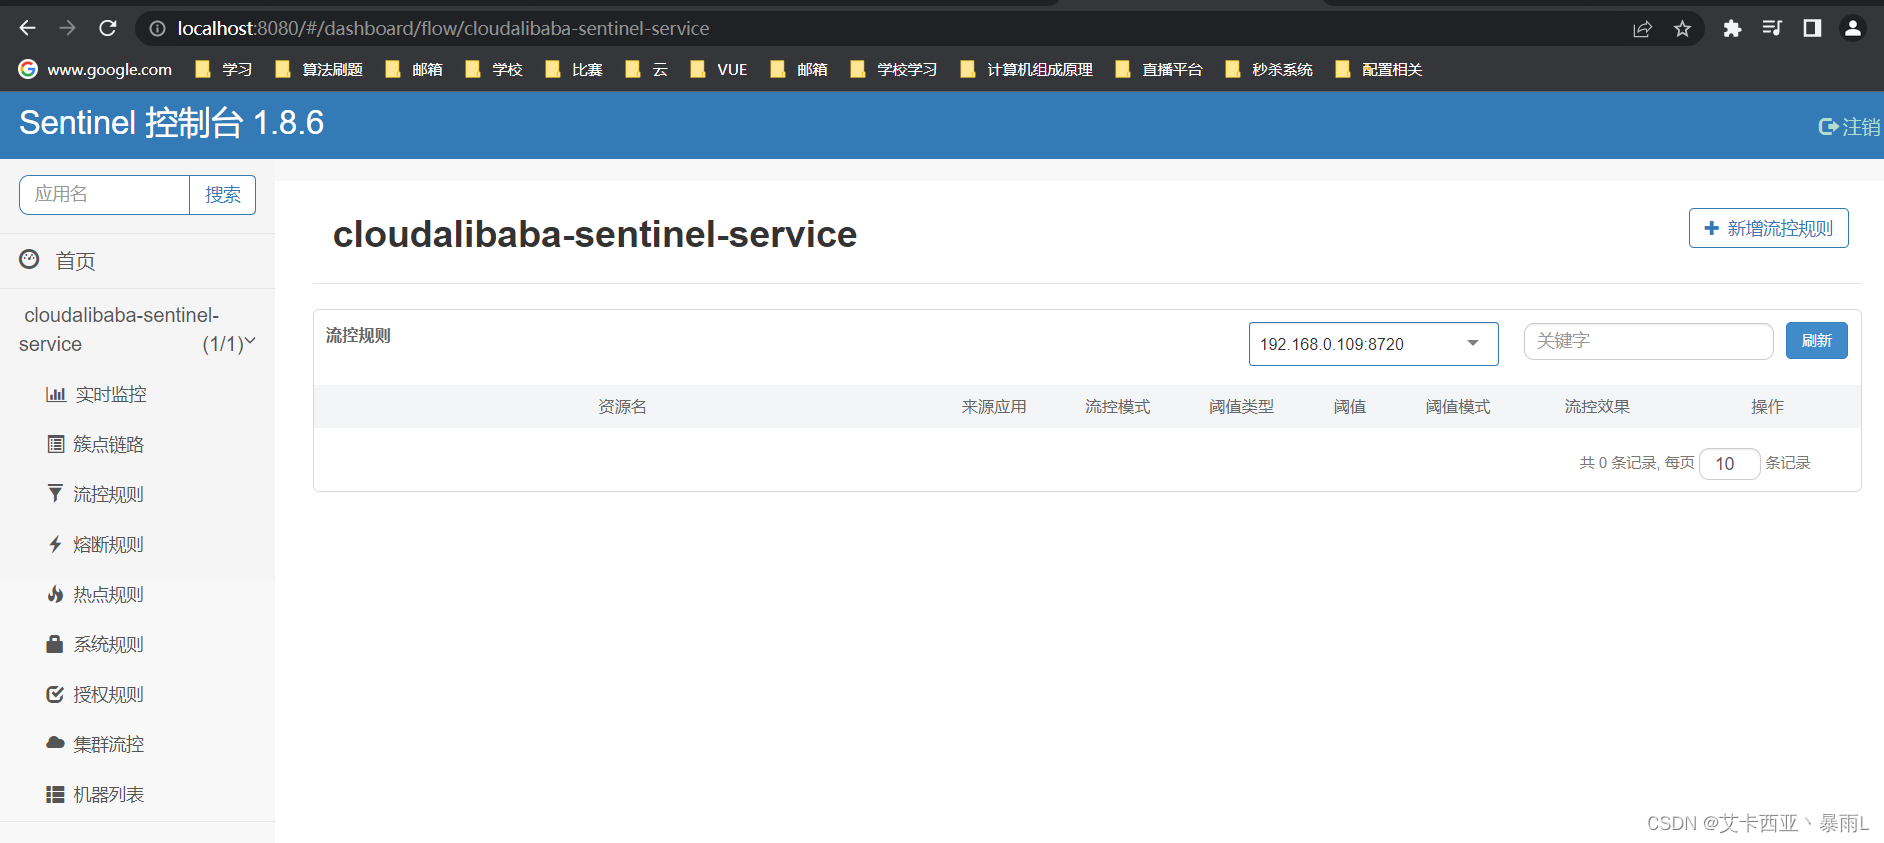Open 机器列表 menu item

pyautogui.click(x=95, y=794)
